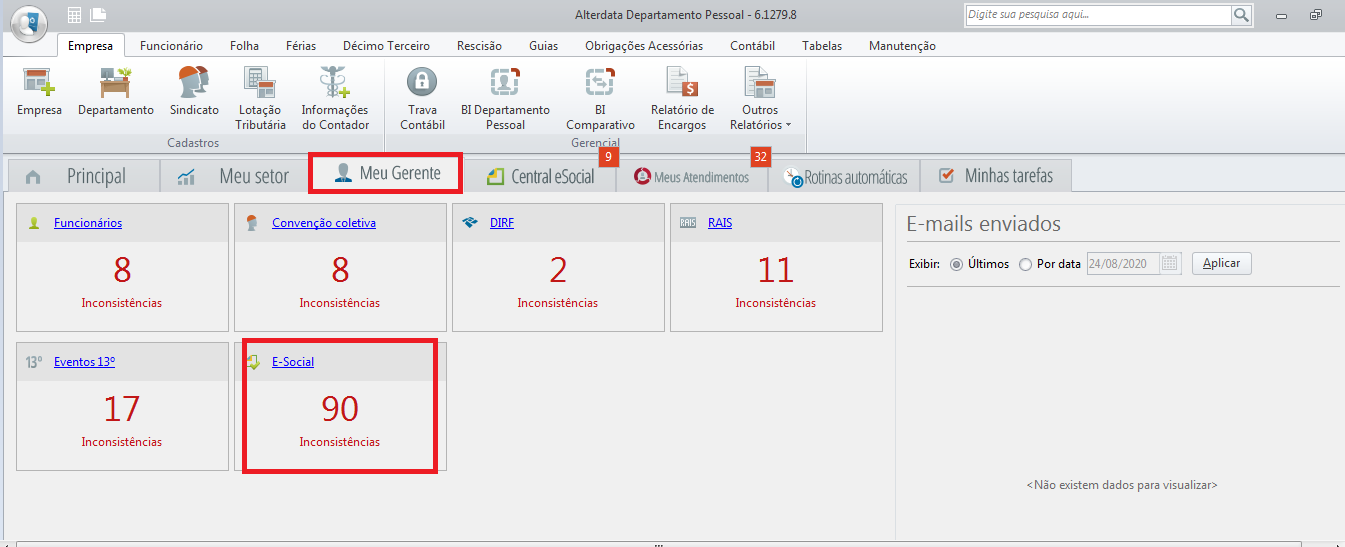Launch BI Comparativo

pos(600,98)
